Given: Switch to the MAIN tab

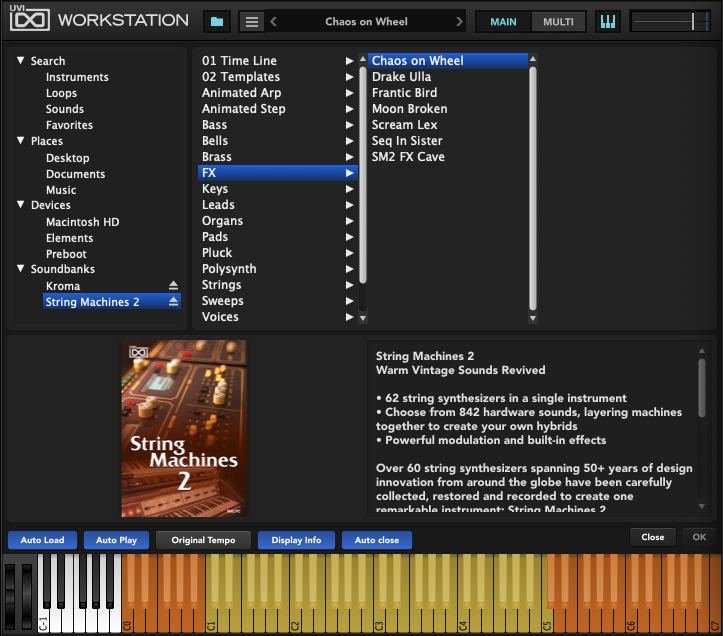Looking at the screenshot, I should (x=503, y=22).
